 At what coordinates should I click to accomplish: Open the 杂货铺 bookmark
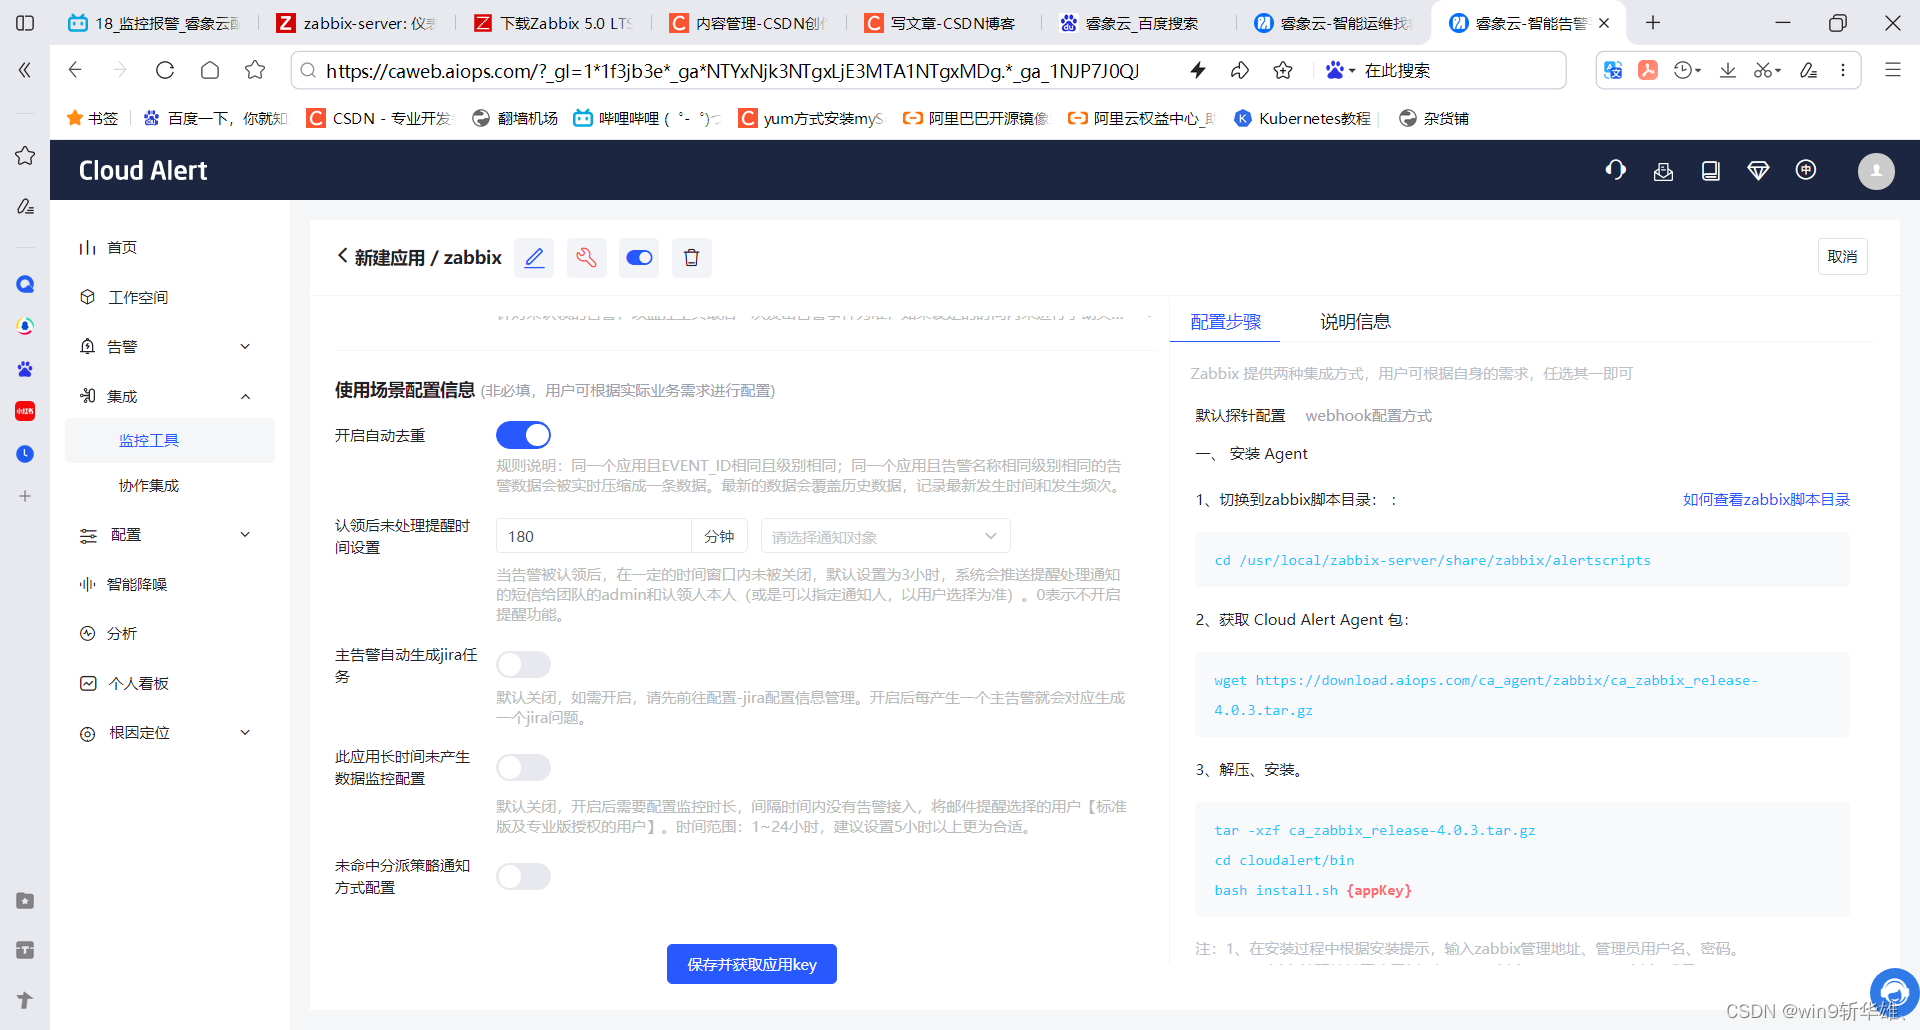[1434, 118]
